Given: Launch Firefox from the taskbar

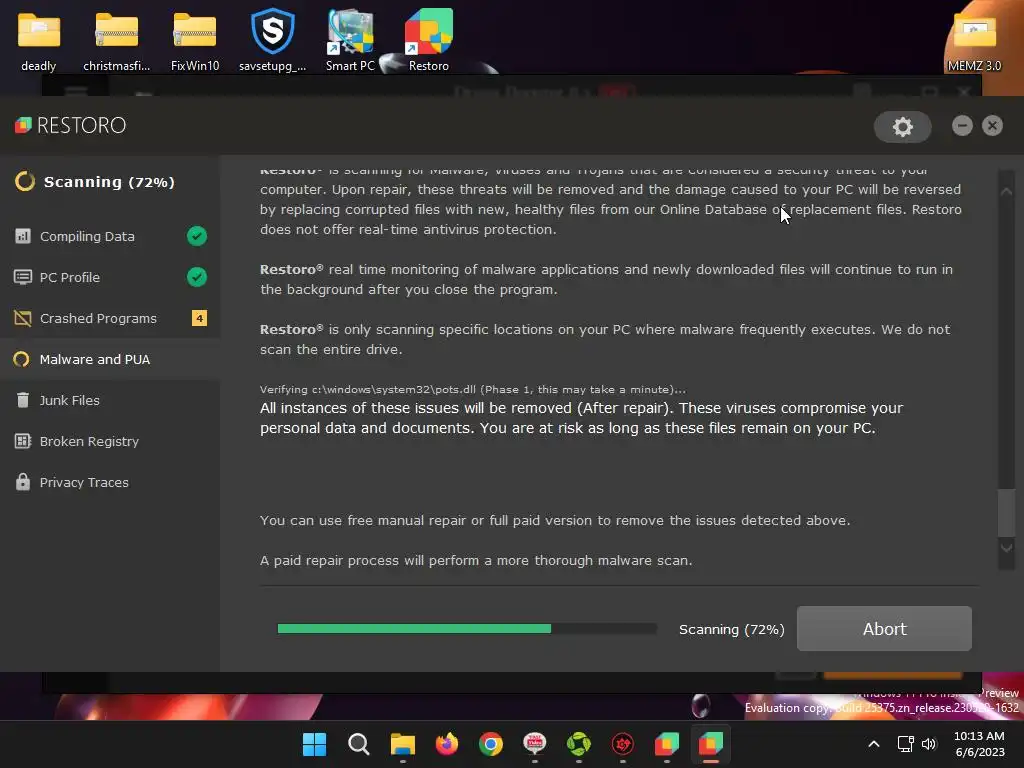Looking at the screenshot, I should point(447,744).
